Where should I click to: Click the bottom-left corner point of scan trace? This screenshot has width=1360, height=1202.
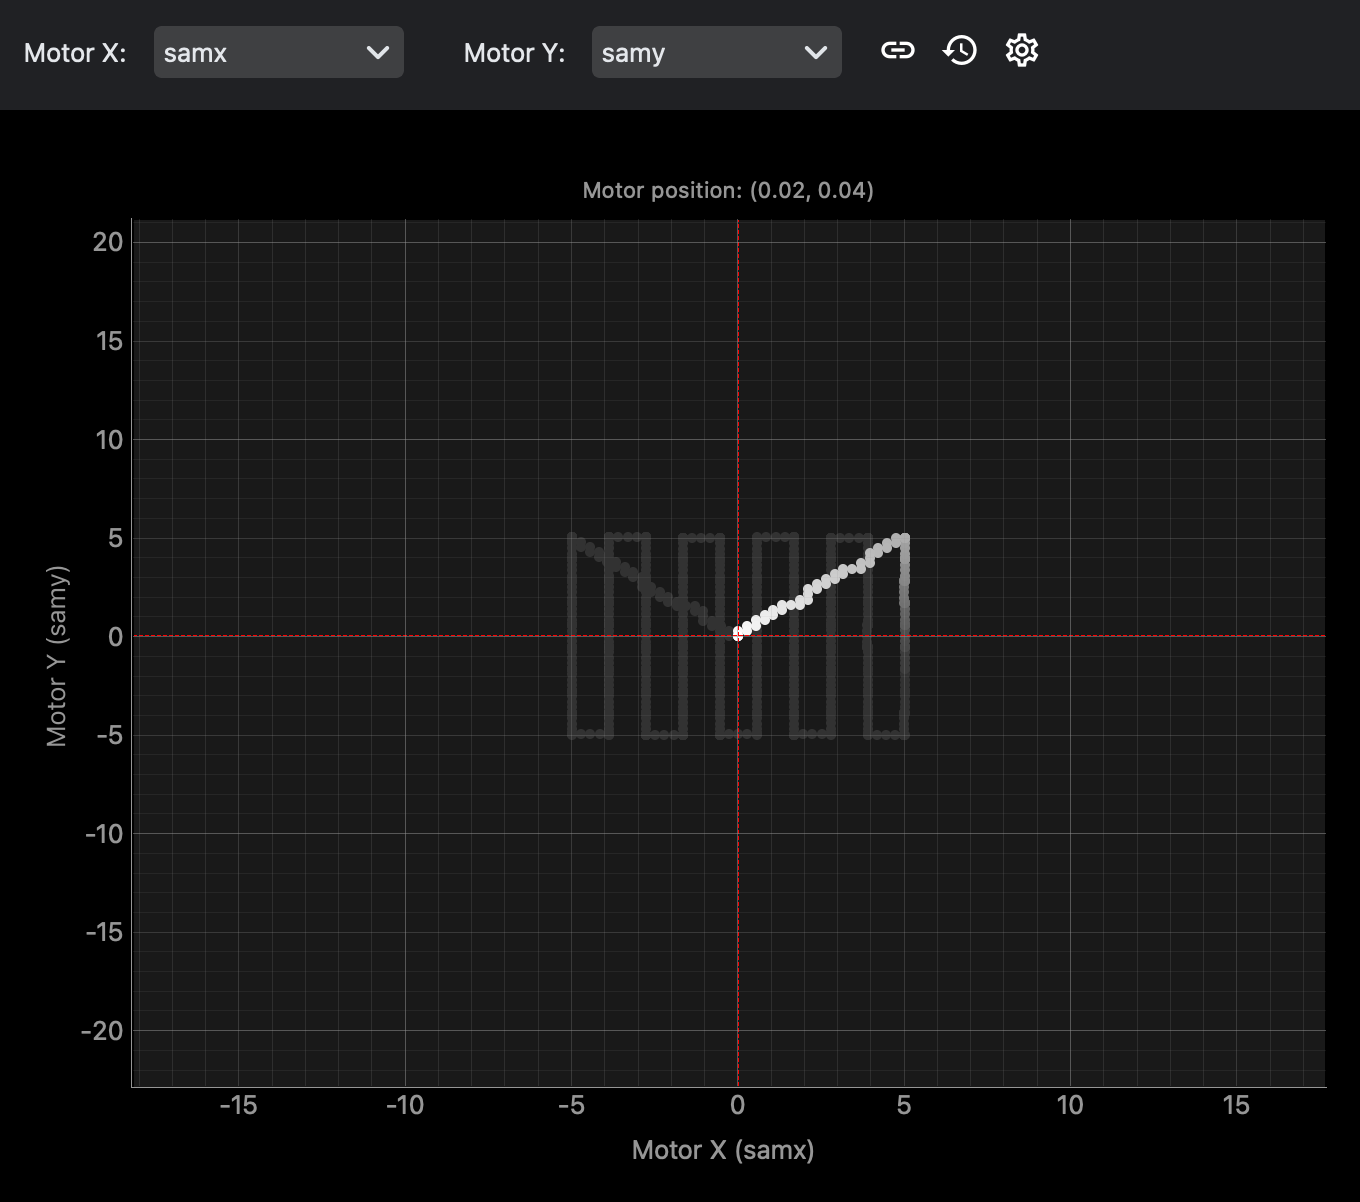(573, 734)
